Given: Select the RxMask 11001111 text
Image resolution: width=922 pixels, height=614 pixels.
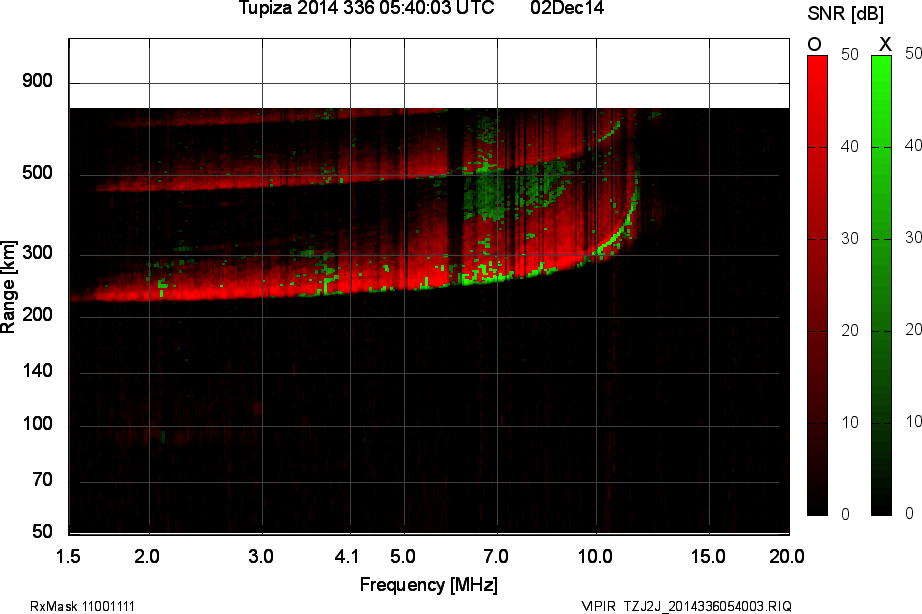Looking at the screenshot, I should point(82,606).
